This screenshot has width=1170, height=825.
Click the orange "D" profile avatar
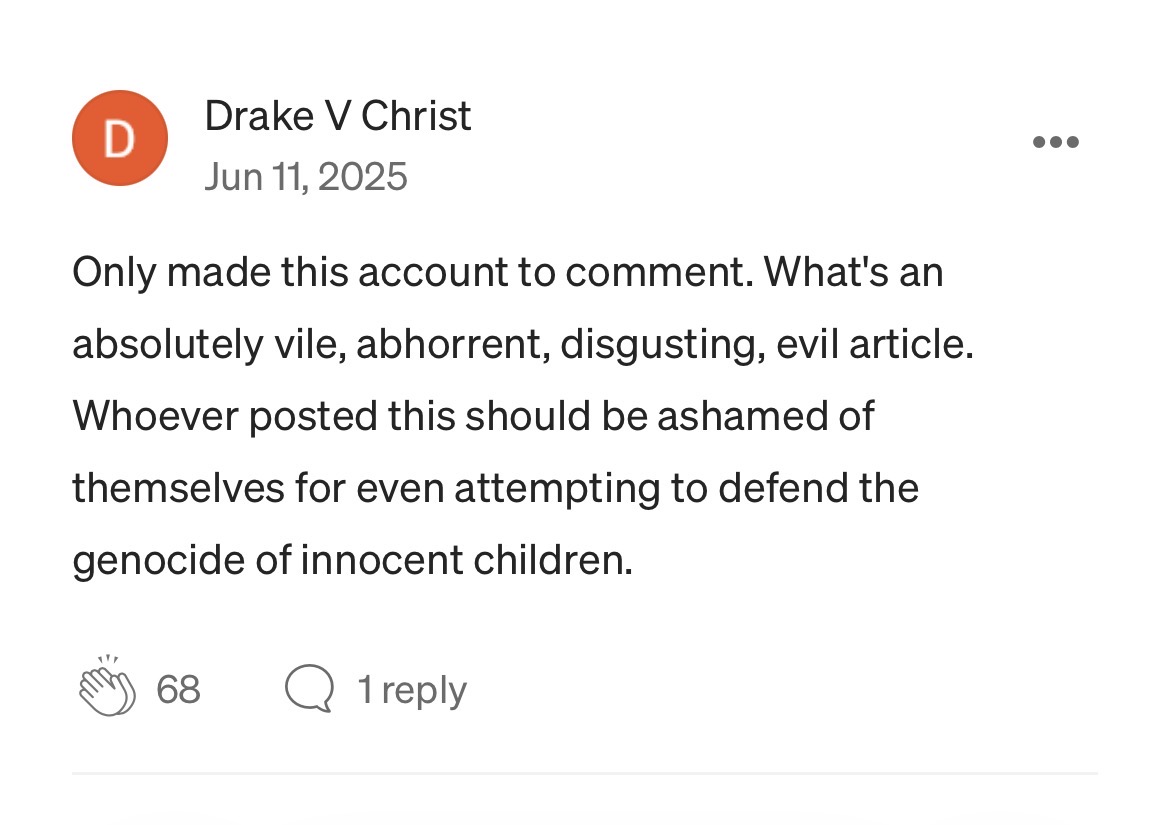[119, 138]
